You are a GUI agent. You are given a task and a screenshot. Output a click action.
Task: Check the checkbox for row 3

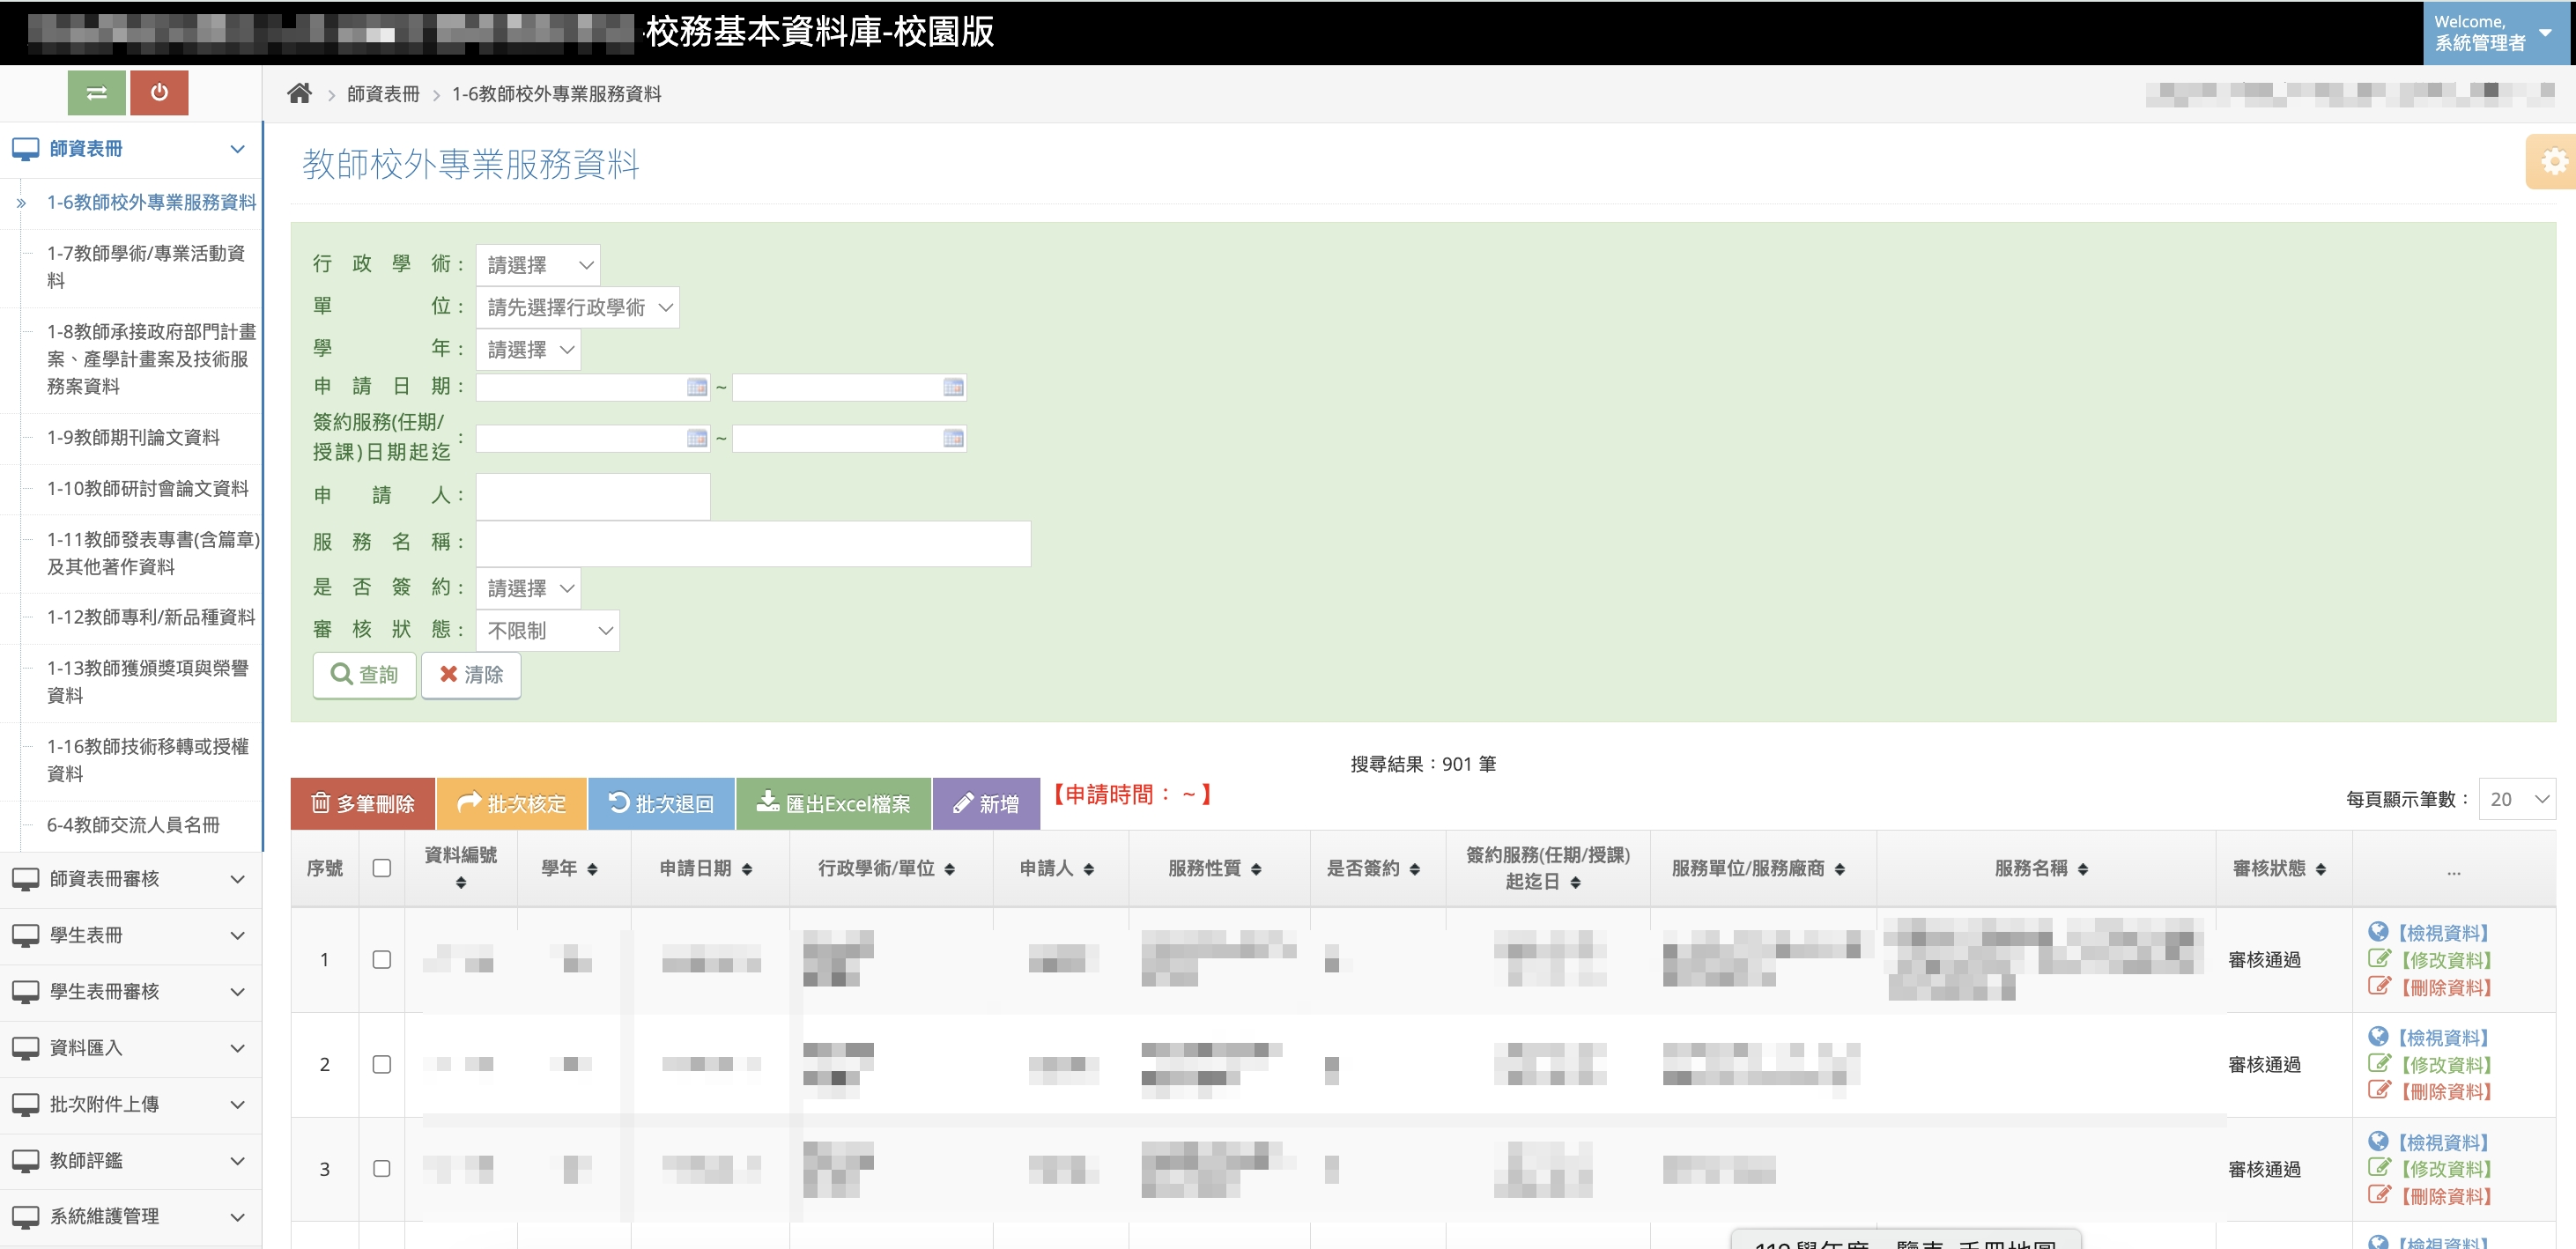381,1169
